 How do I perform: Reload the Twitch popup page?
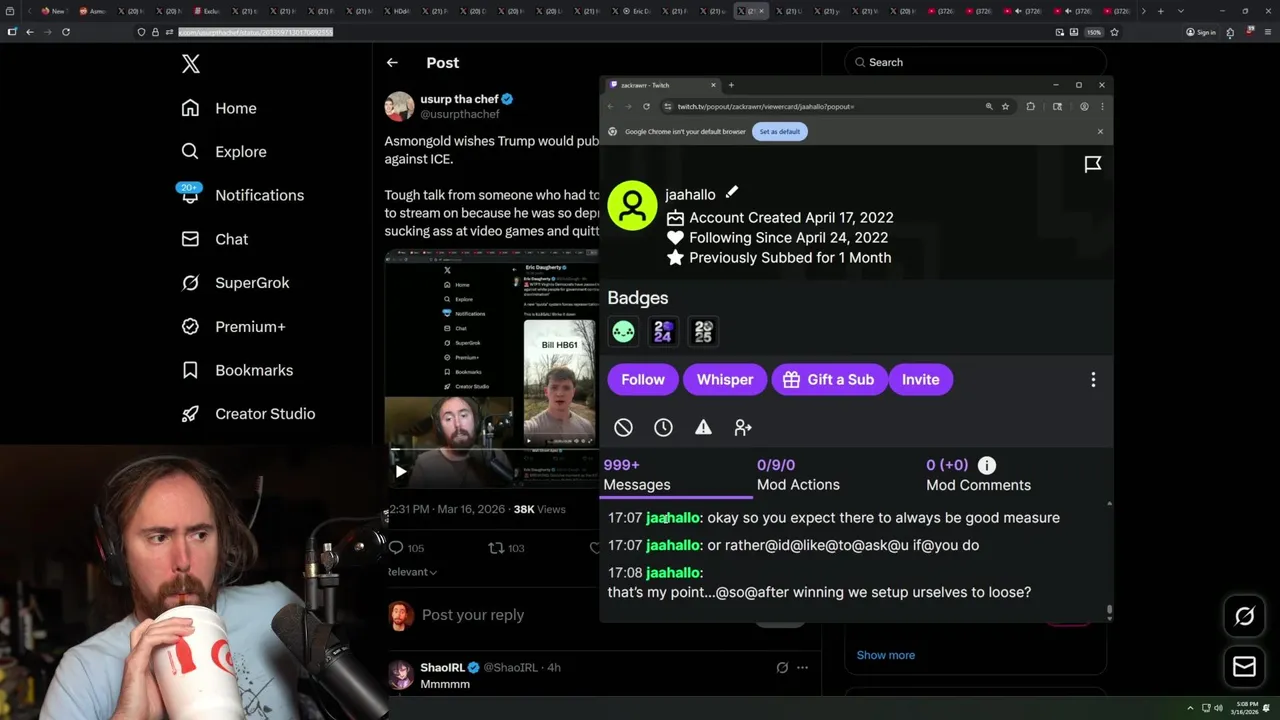646,106
